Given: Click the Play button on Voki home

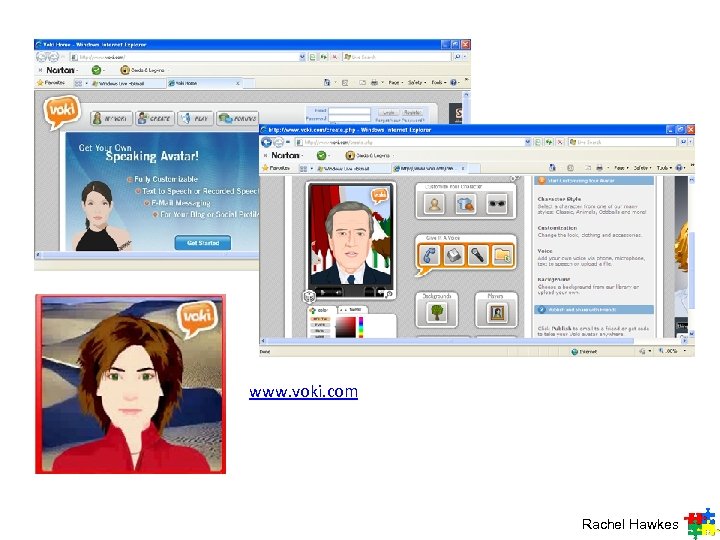Looking at the screenshot, I should point(196,118).
